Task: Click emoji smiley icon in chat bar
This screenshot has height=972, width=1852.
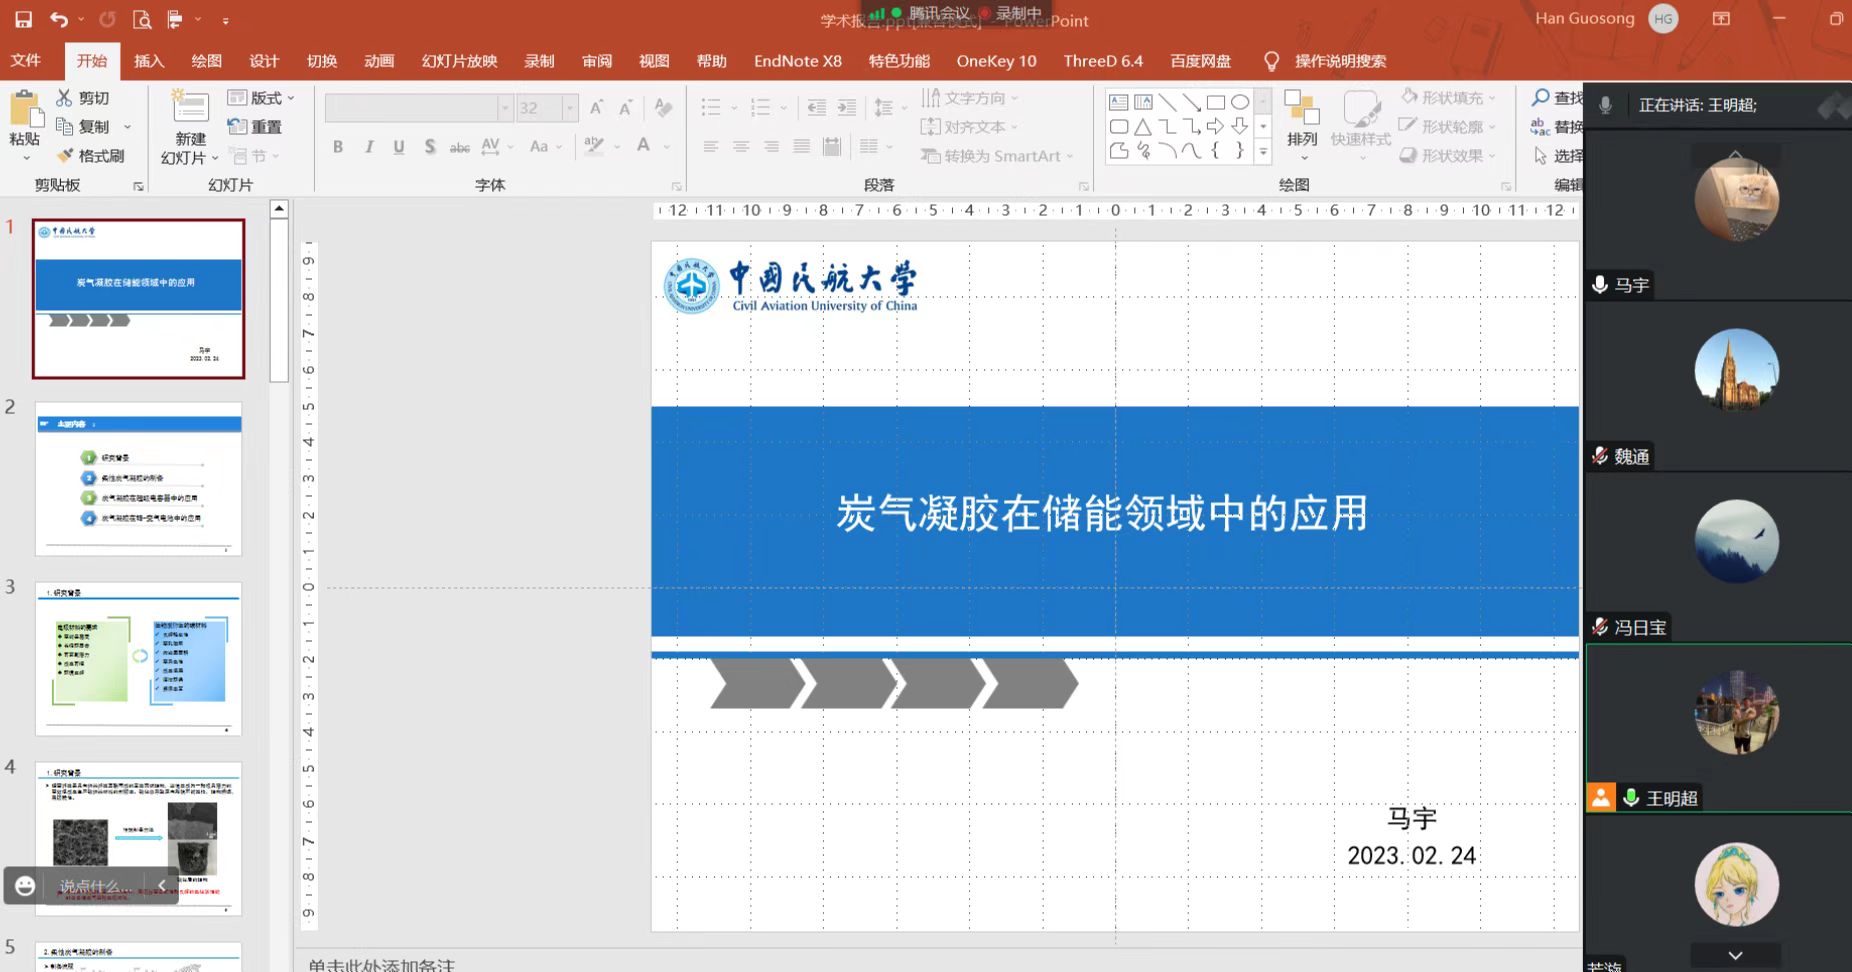Action: pos(25,886)
